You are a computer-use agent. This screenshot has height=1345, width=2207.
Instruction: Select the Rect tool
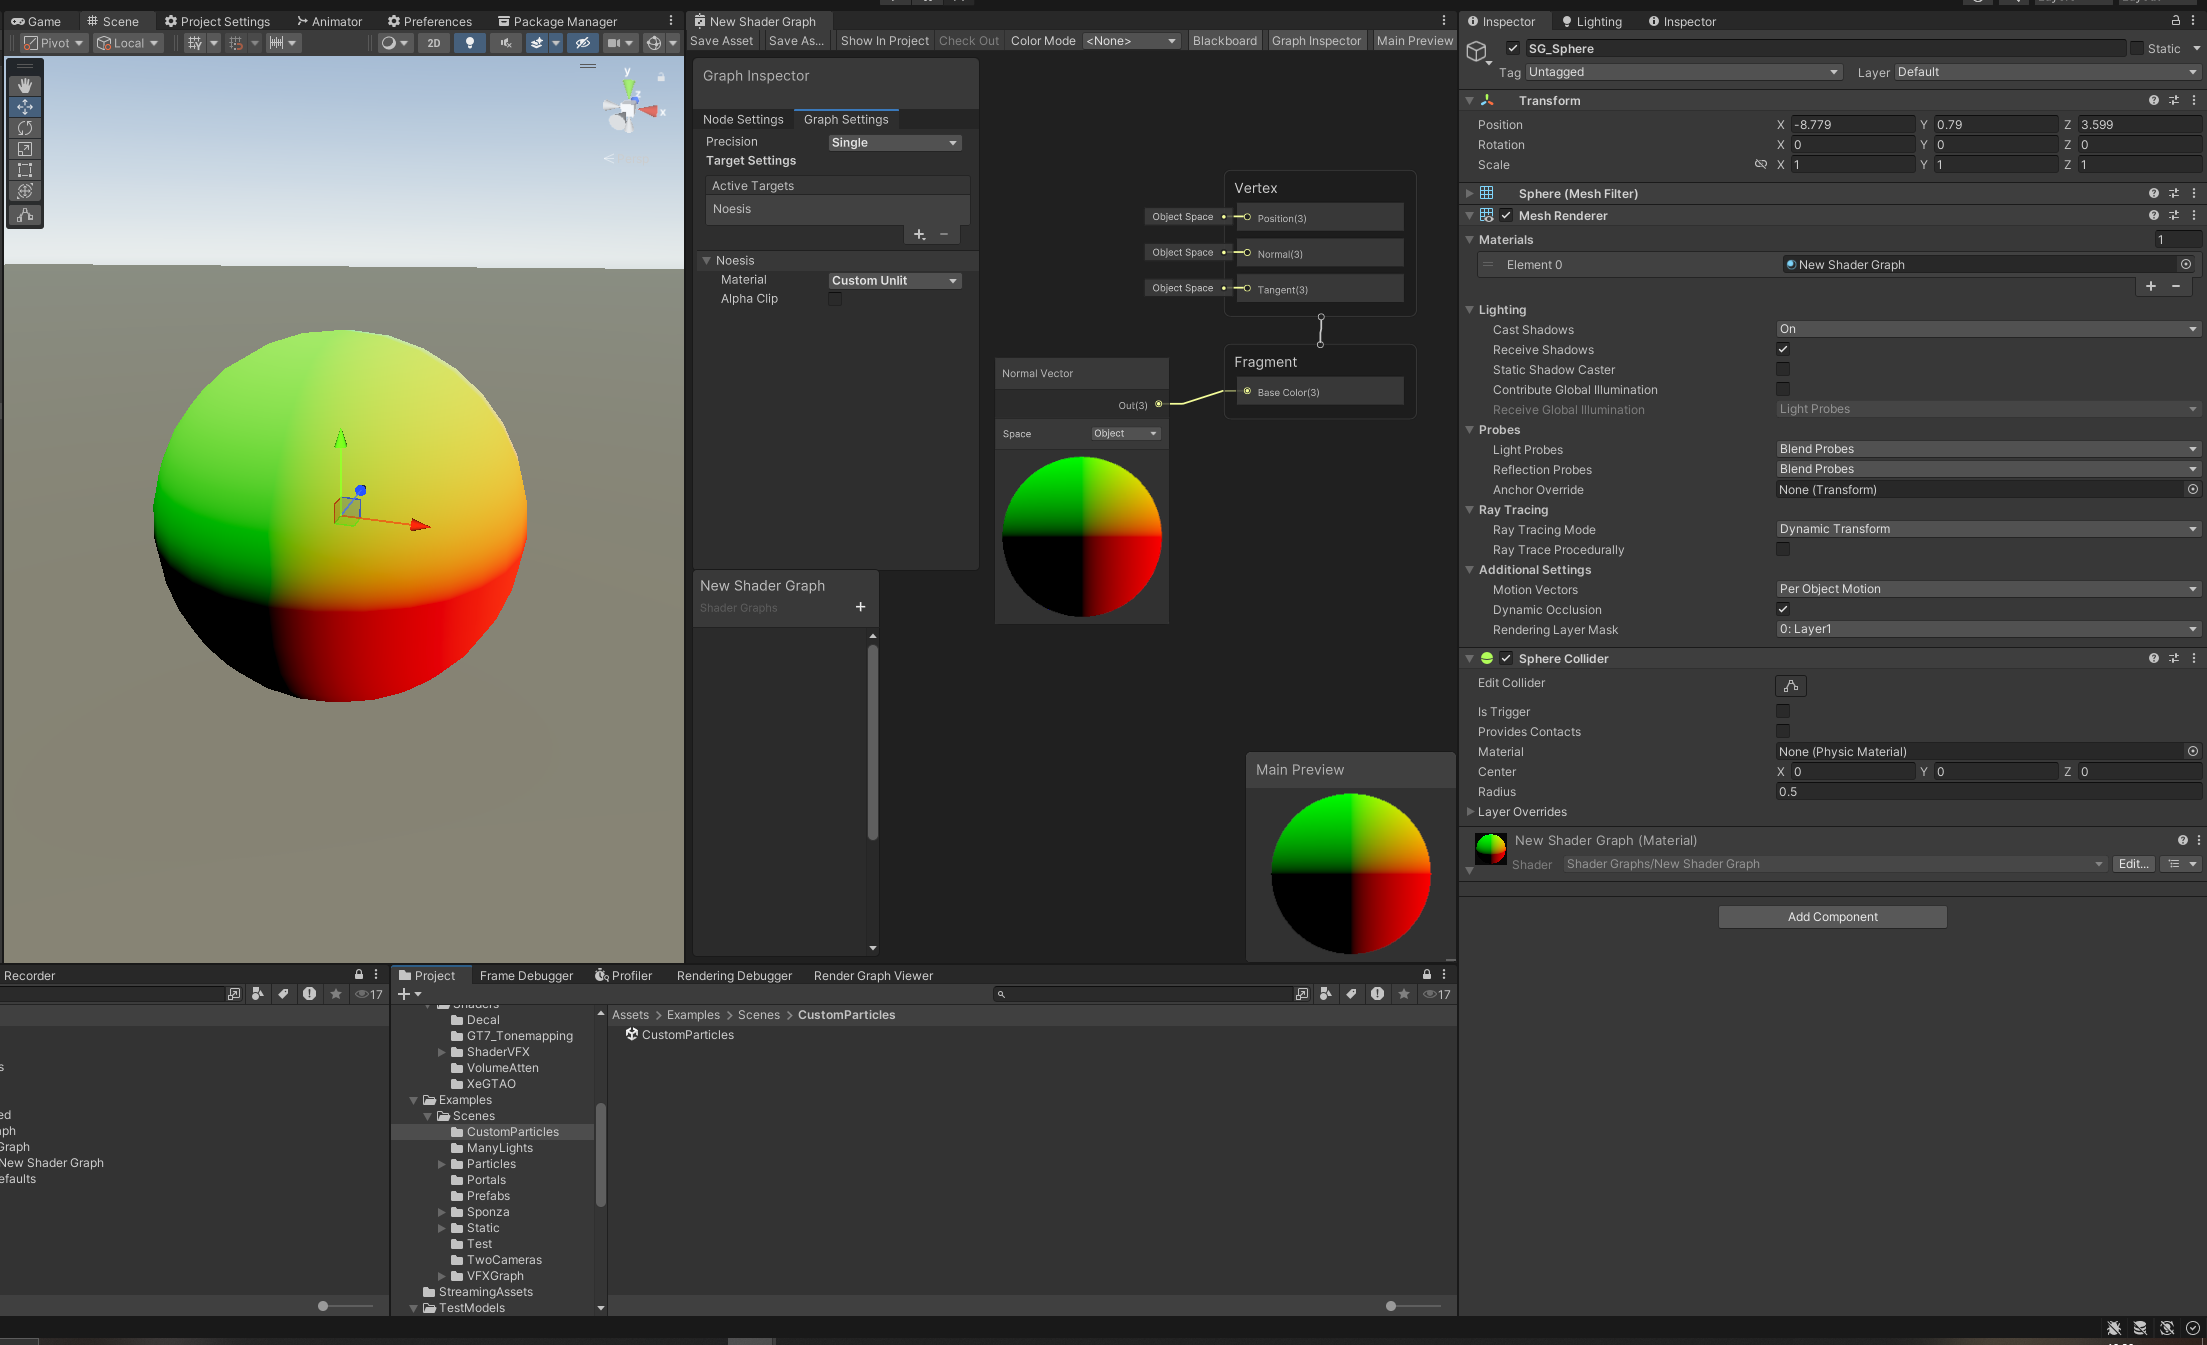pos(25,170)
